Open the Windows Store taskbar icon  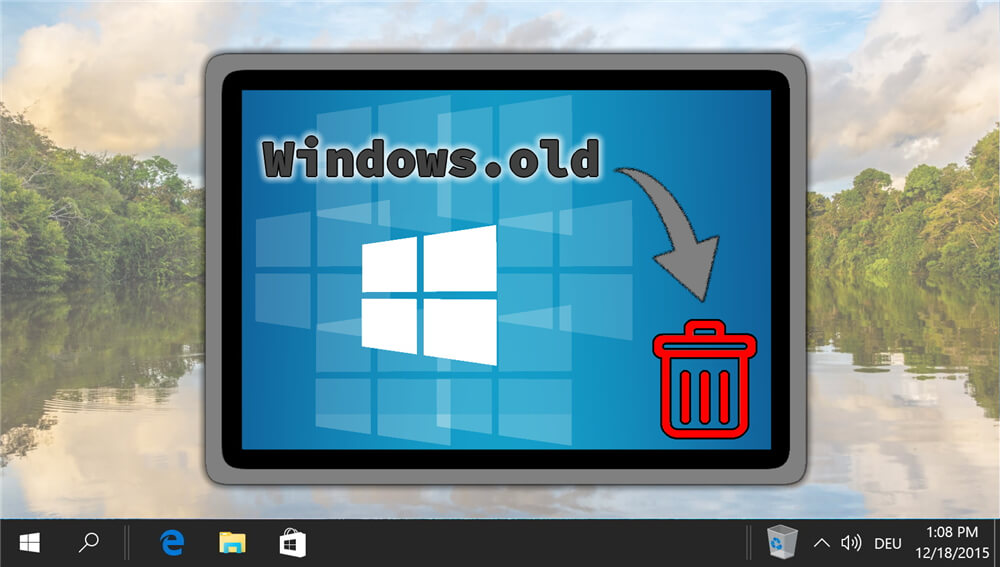click(x=292, y=543)
